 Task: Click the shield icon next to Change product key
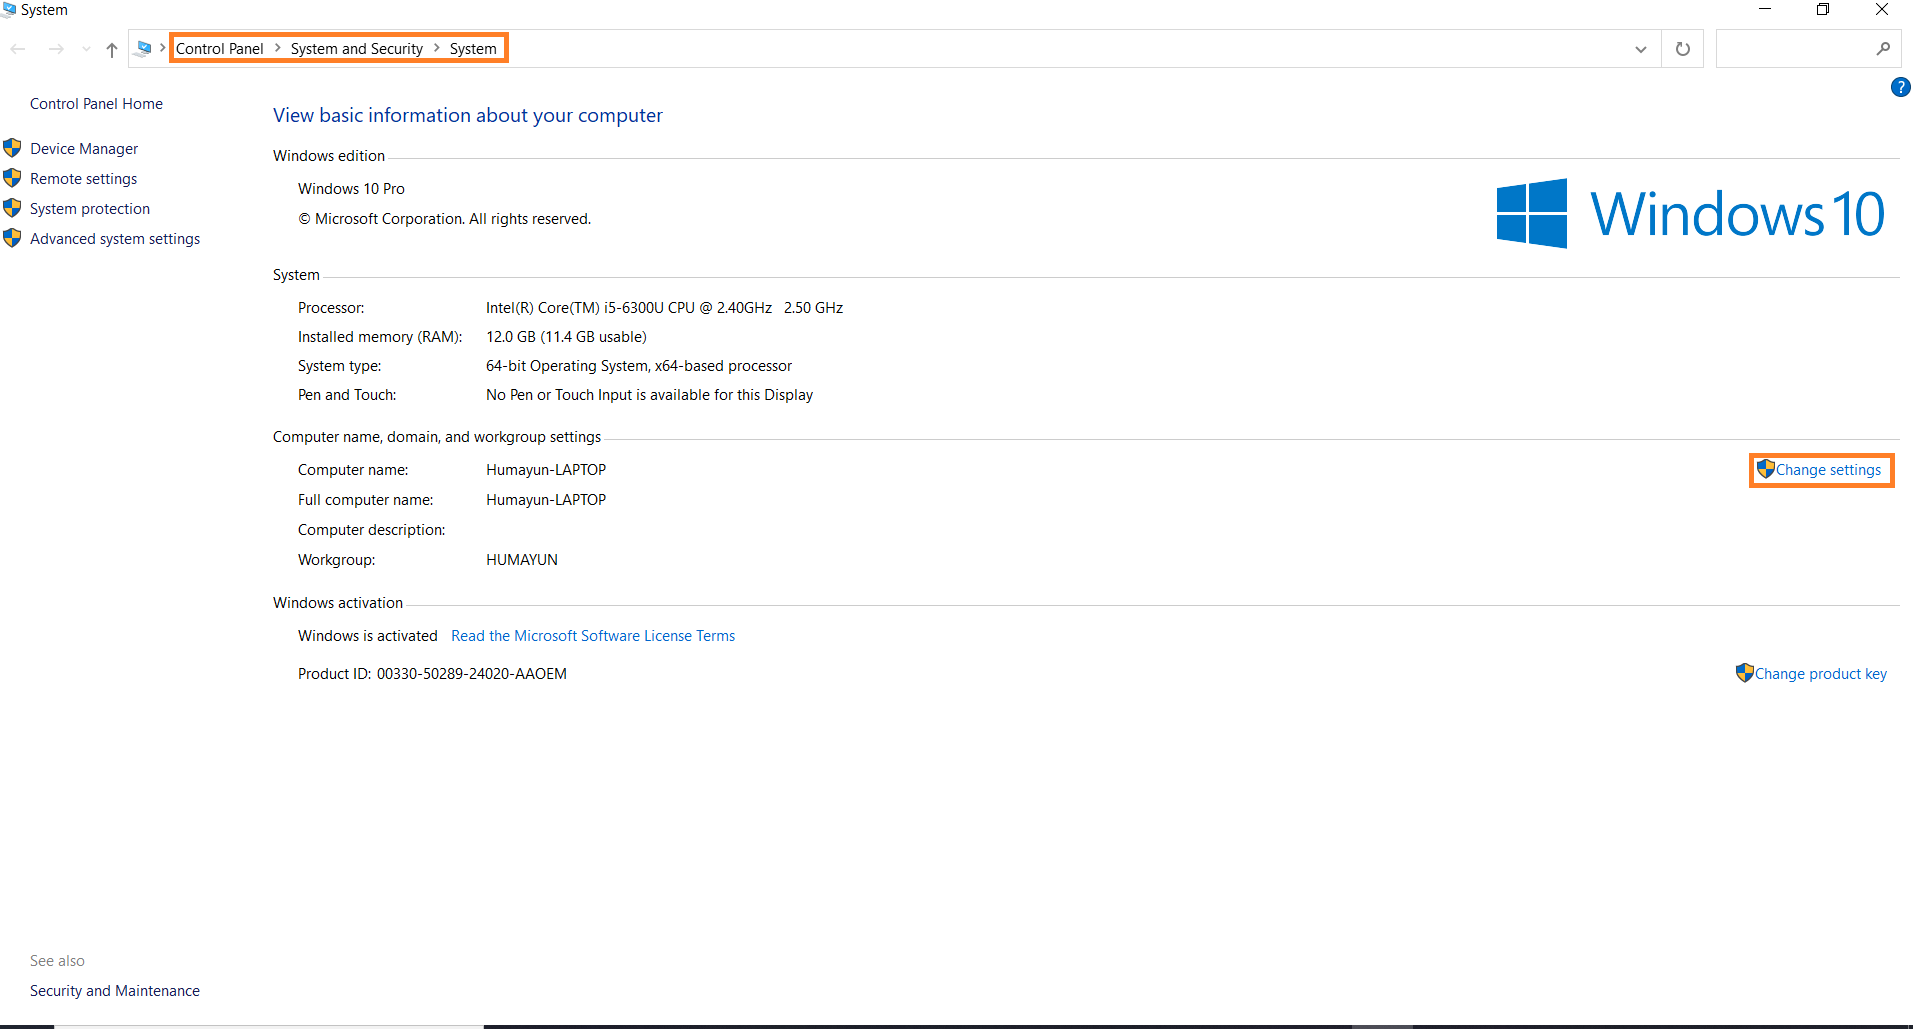pos(1745,673)
